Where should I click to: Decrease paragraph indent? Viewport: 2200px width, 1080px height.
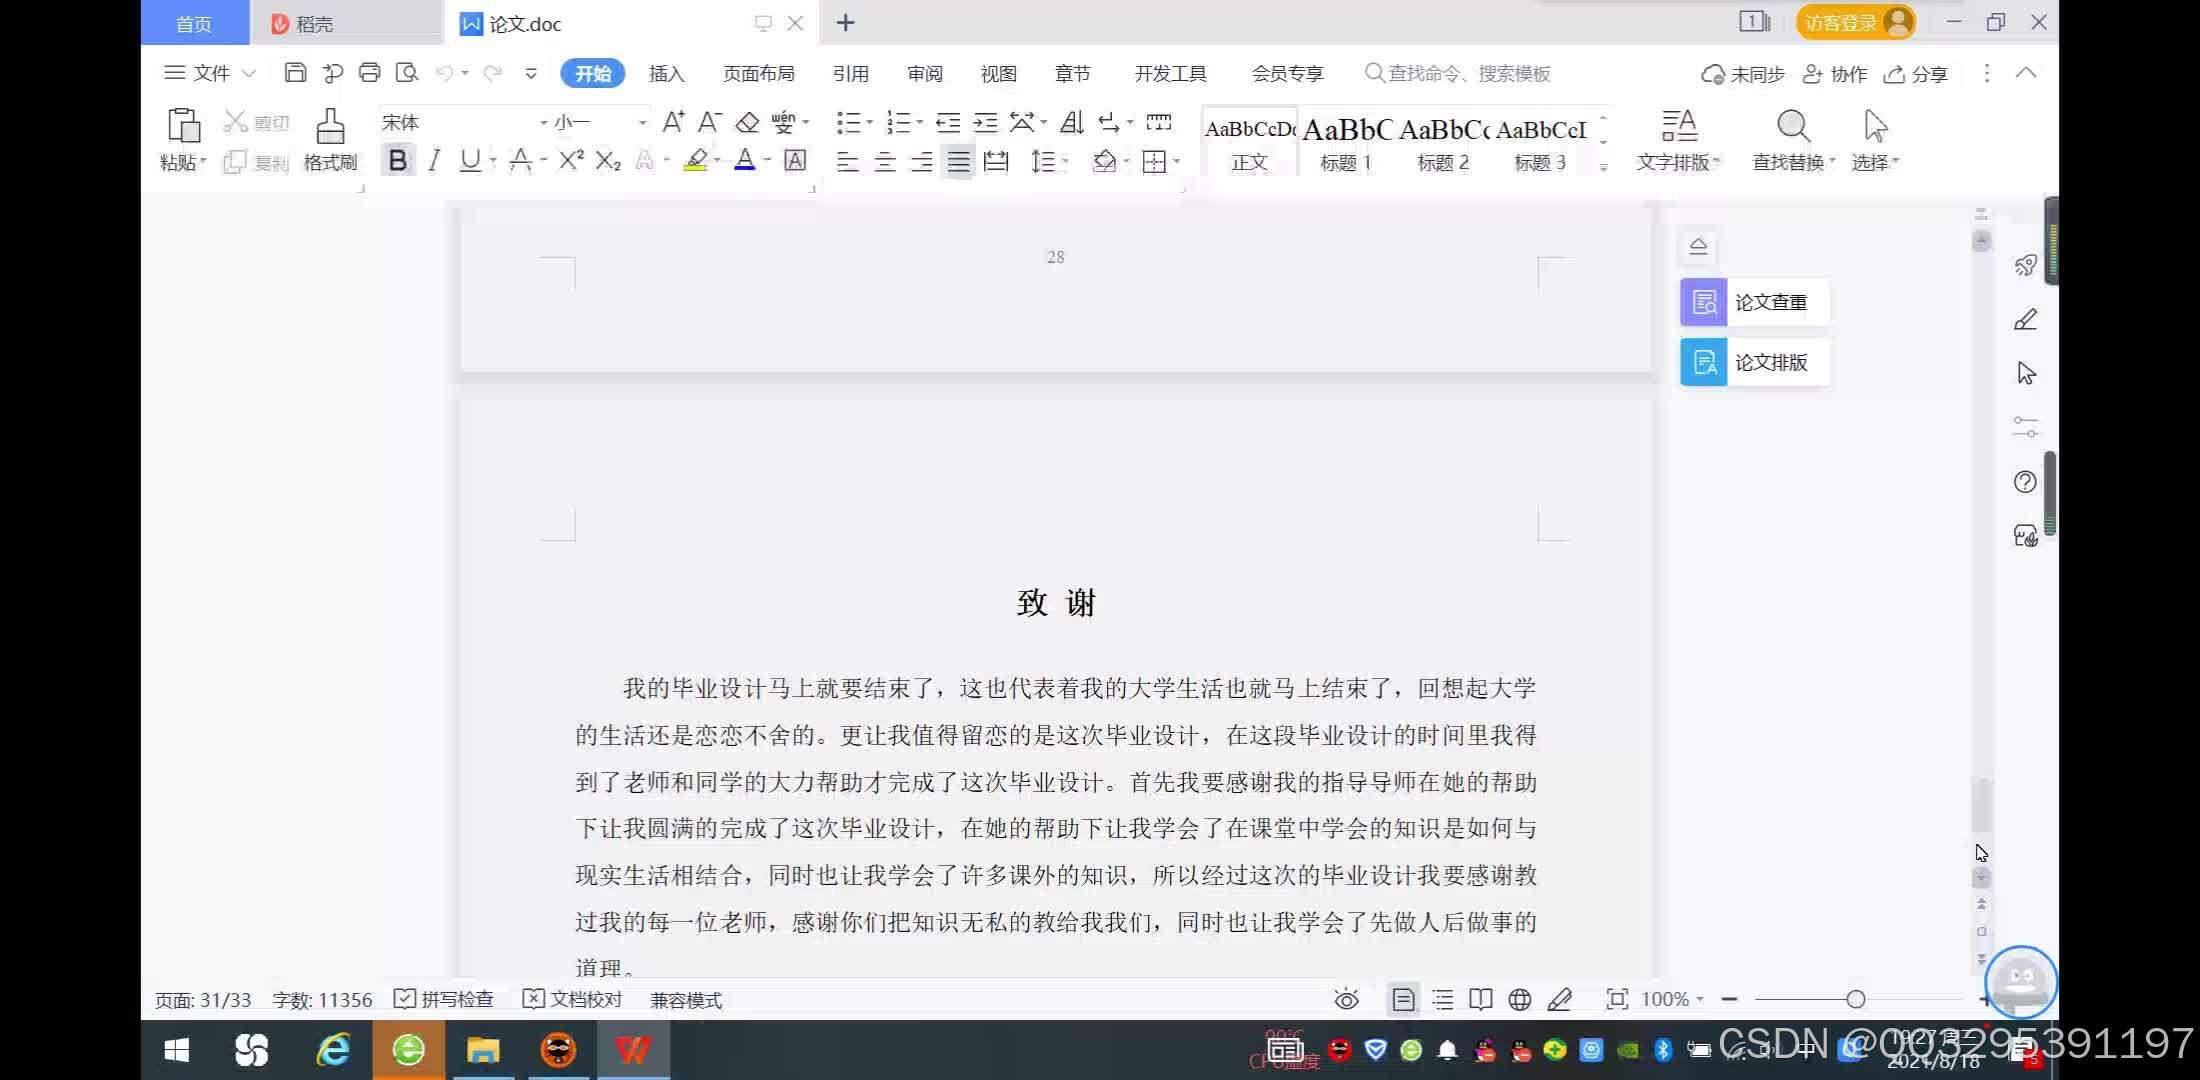click(948, 122)
